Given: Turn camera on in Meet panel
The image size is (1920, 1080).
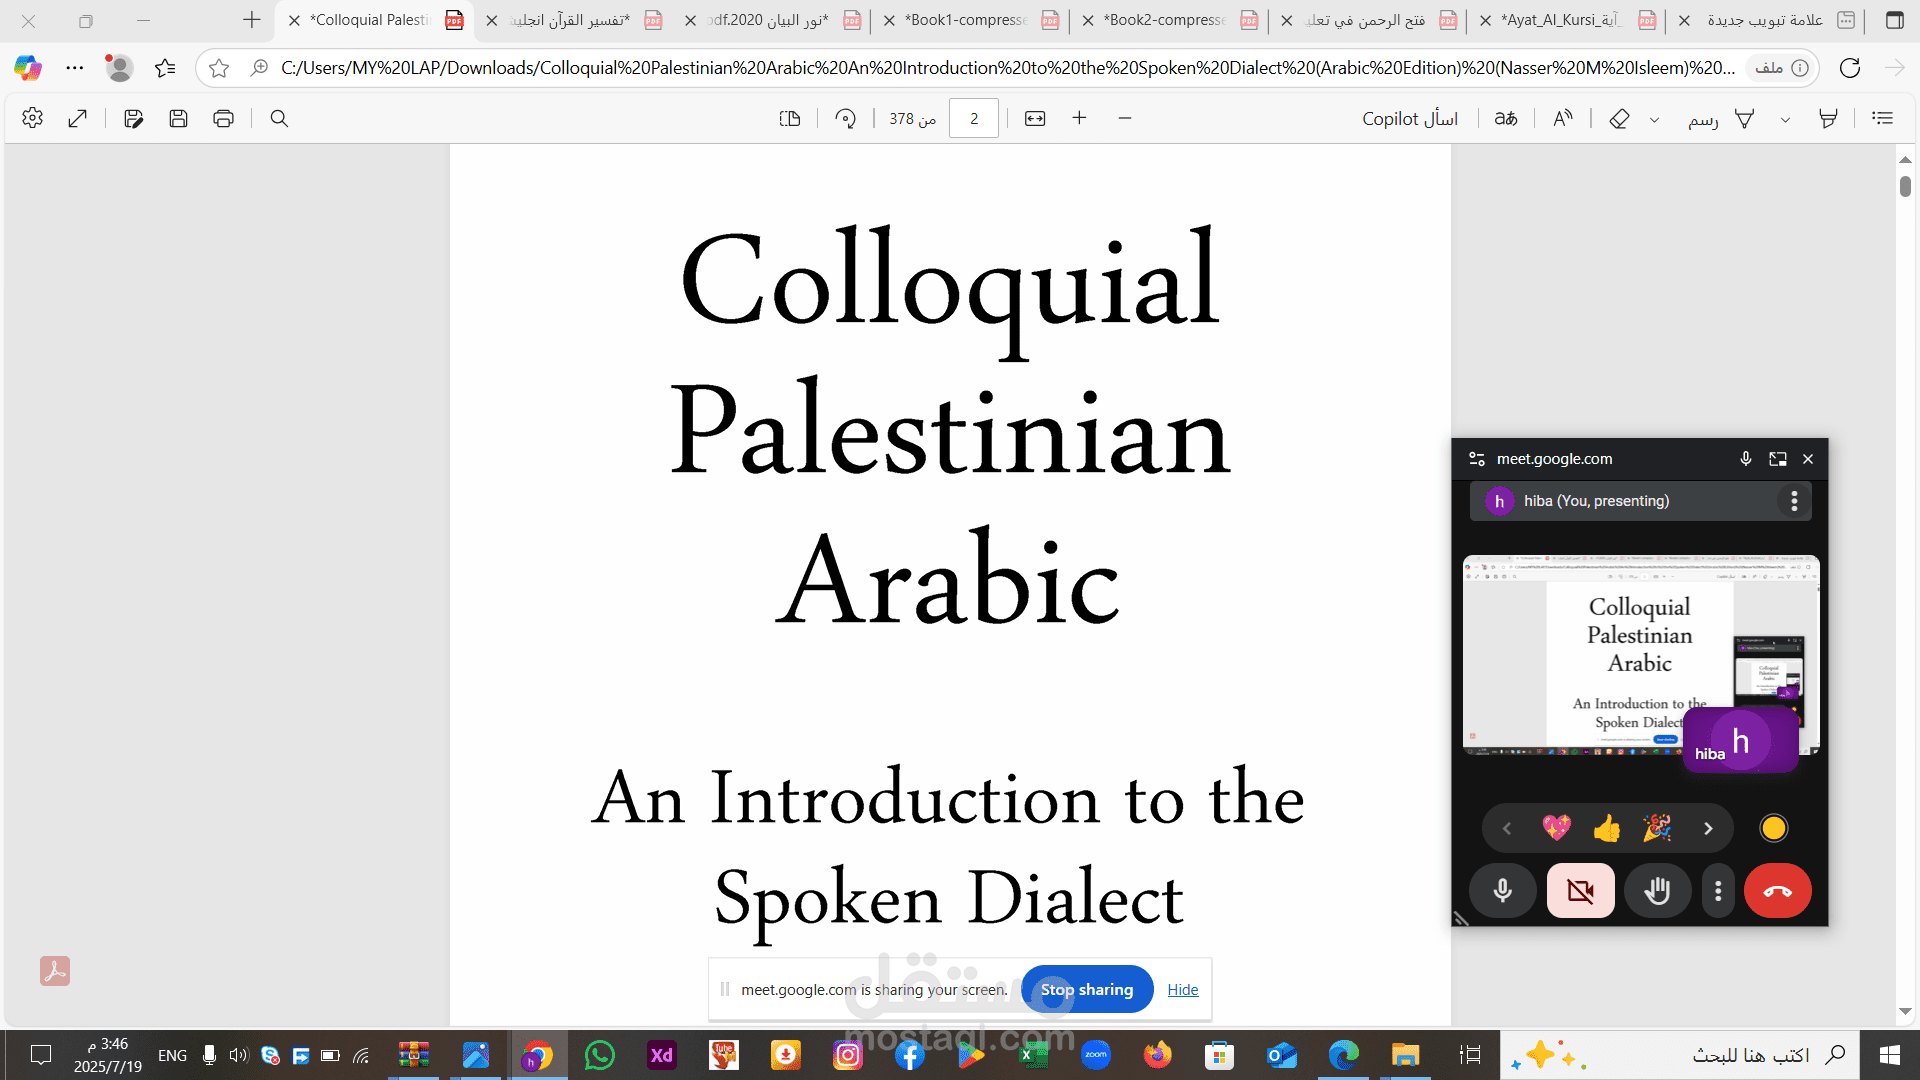Looking at the screenshot, I should tap(1580, 890).
